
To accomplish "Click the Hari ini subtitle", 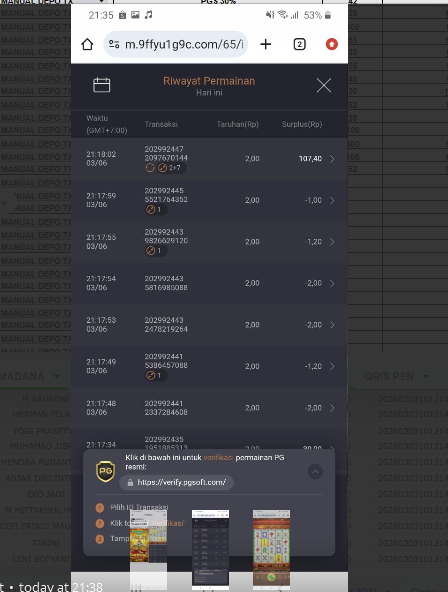I will (x=209, y=93).
